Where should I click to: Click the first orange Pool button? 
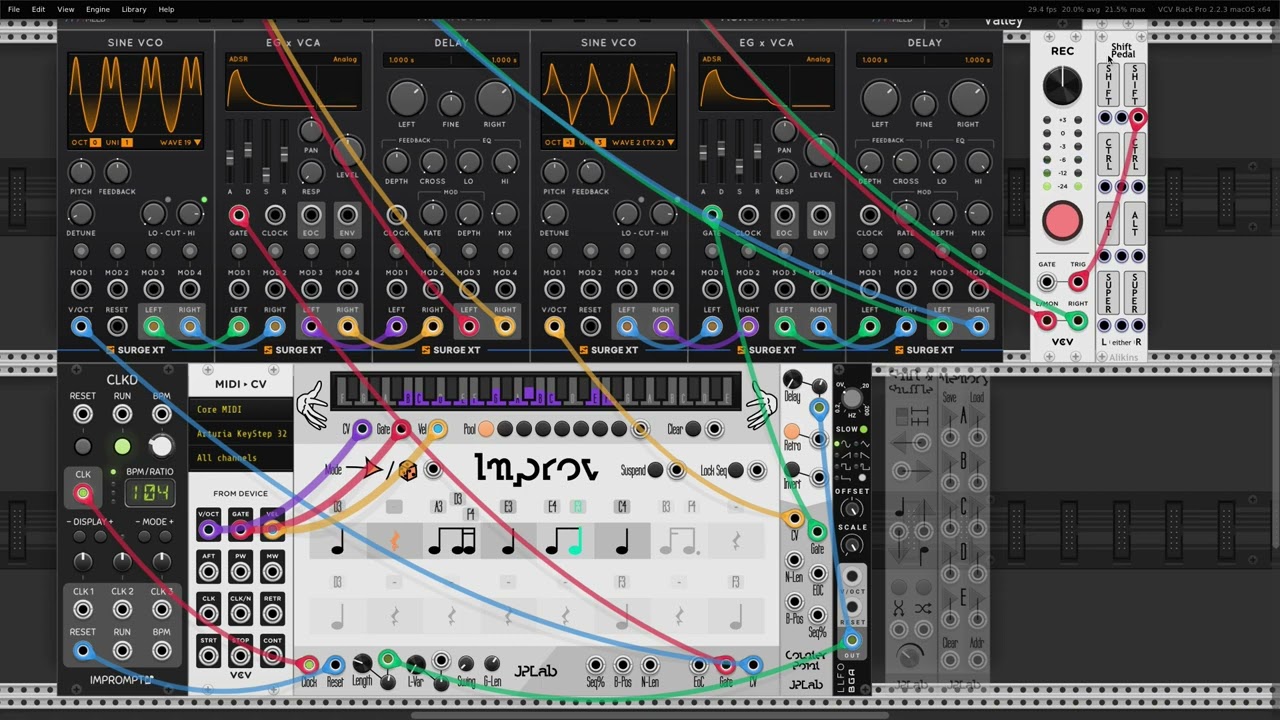pos(486,430)
